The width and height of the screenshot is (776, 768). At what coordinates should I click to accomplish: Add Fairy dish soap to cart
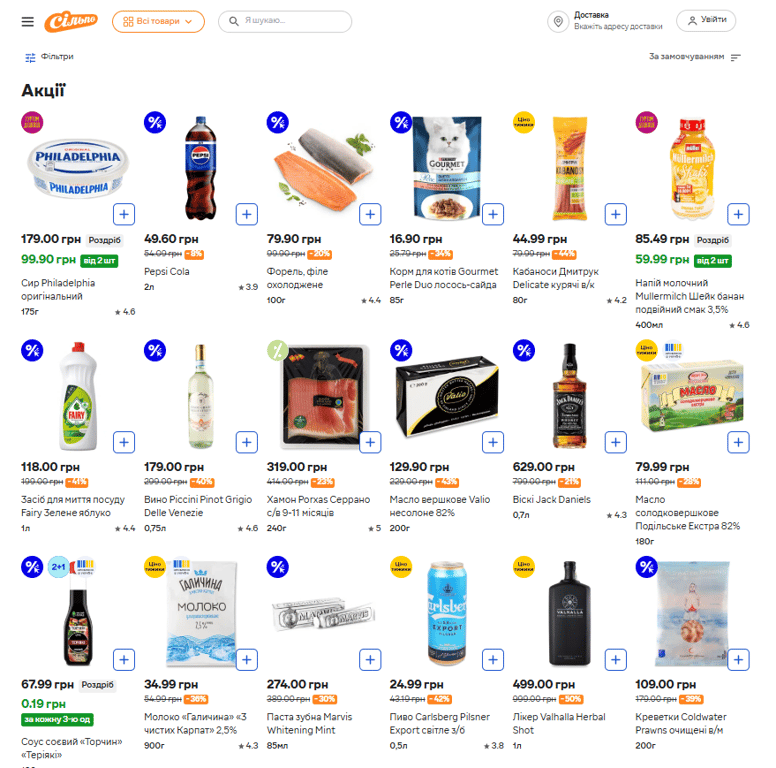click(x=124, y=442)
